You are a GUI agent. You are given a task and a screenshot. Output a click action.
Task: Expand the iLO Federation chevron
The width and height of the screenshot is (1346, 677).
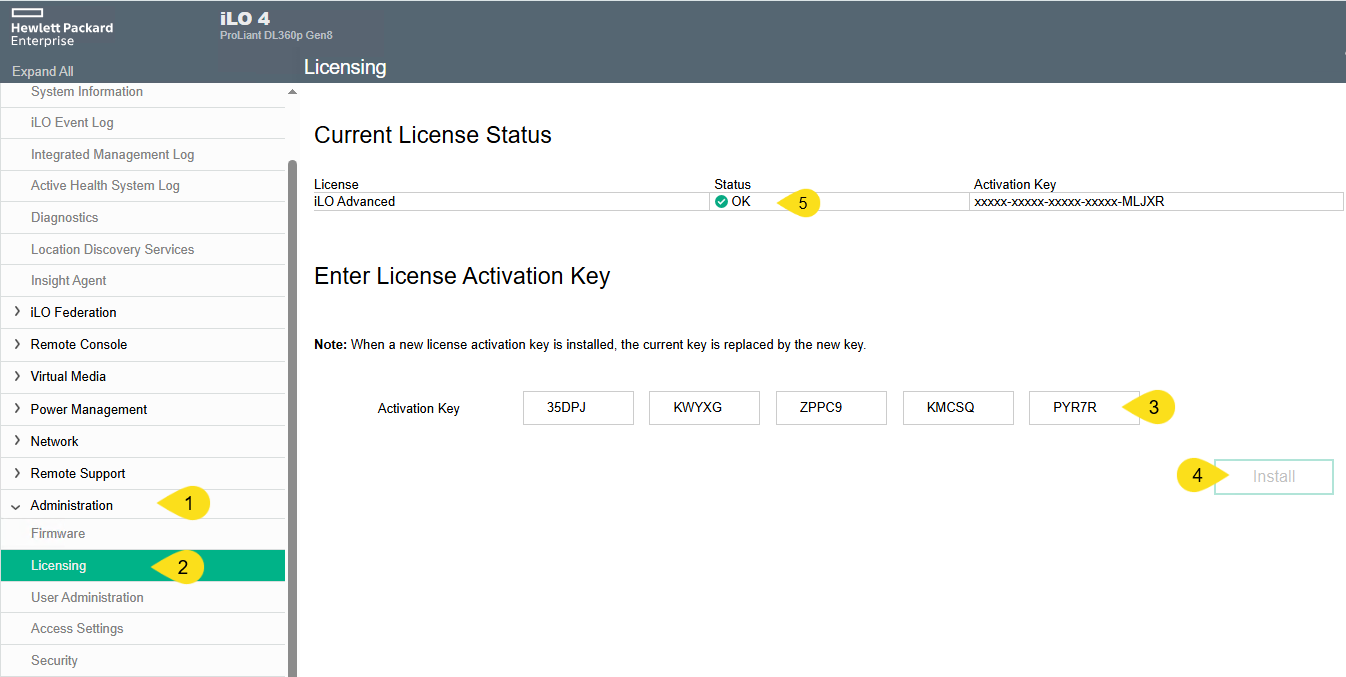[x=17, y=313]
